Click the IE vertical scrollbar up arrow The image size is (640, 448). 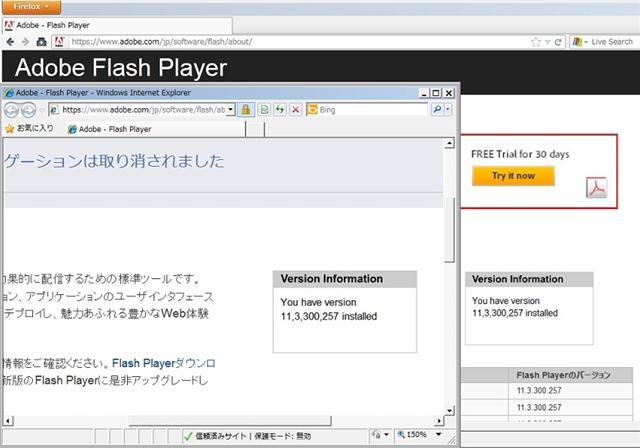(449, 143)
